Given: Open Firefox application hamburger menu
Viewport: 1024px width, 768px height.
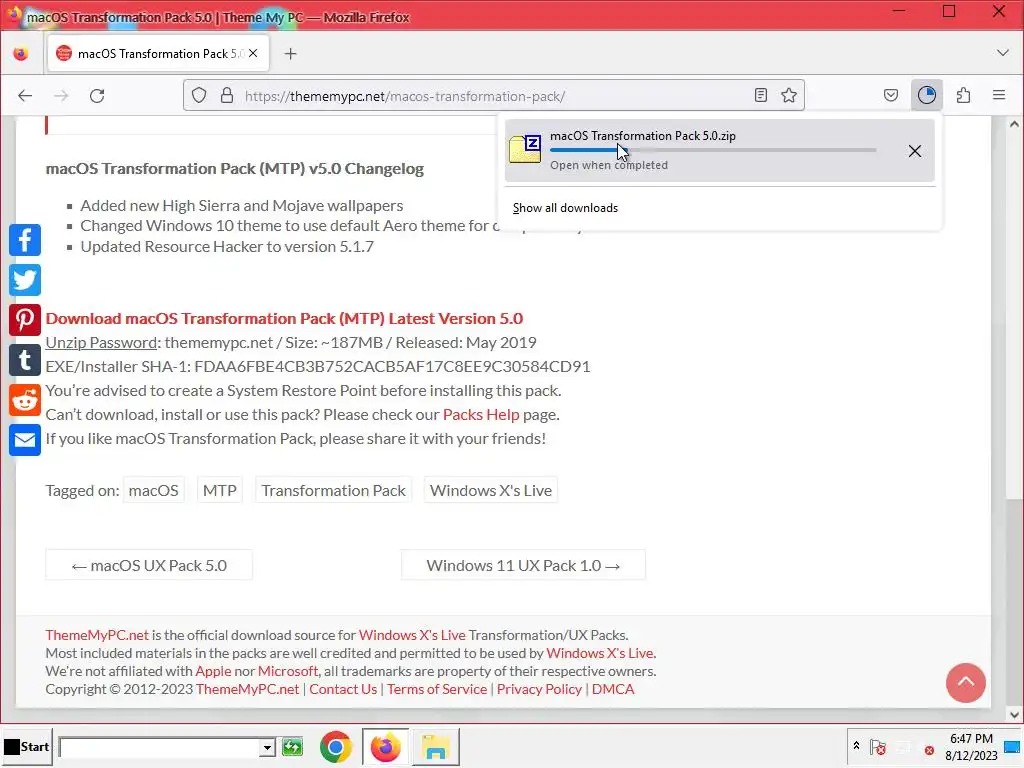Looking at the screenshot, I should [999, 95].
